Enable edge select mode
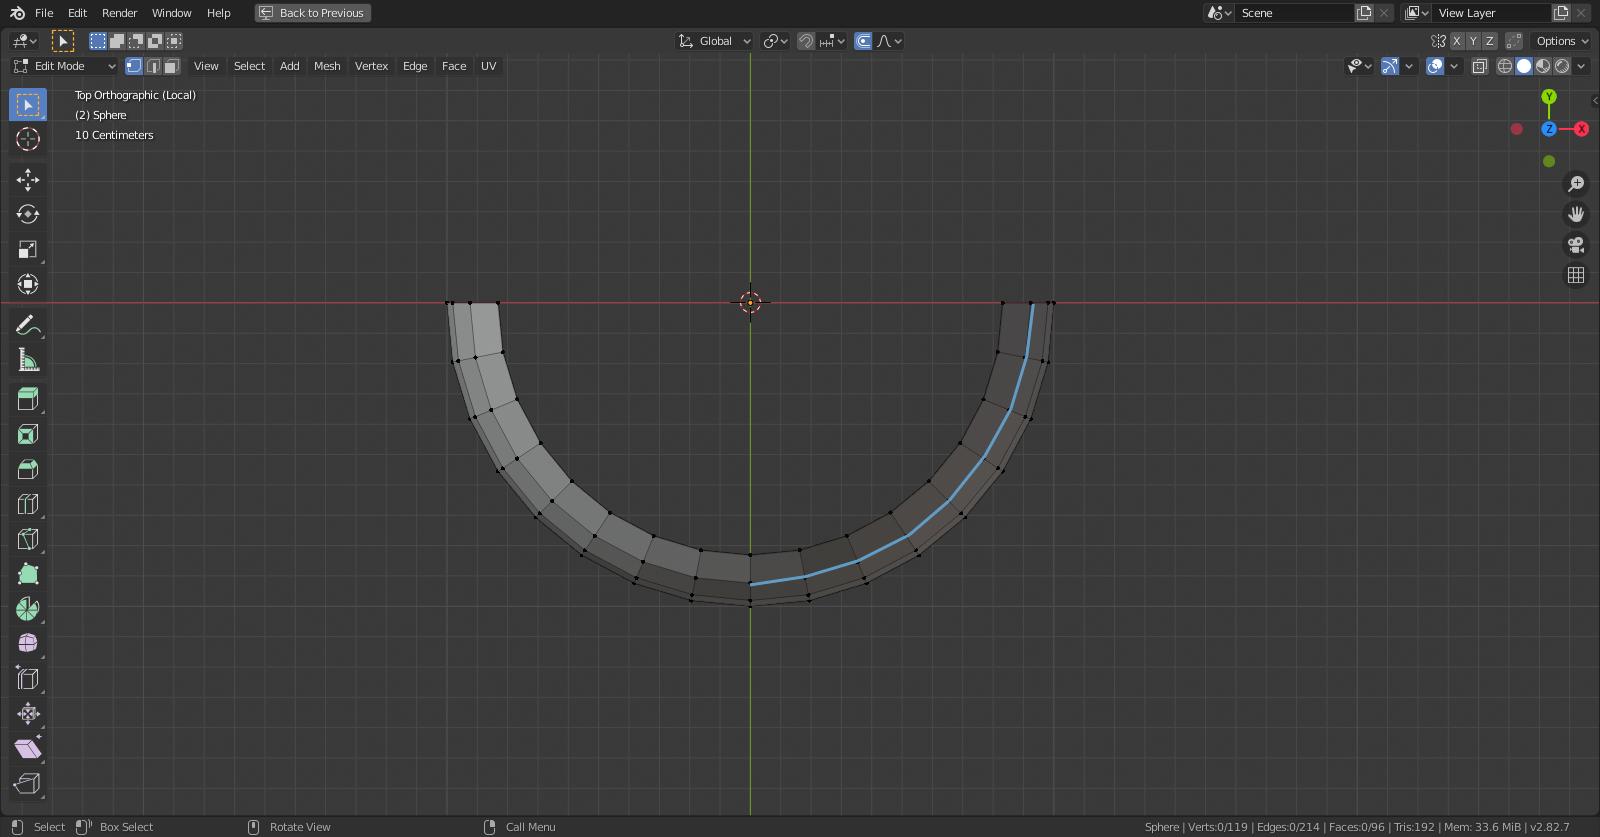Viewport: 1600px width, 837px height. click(x=153, y=66)
